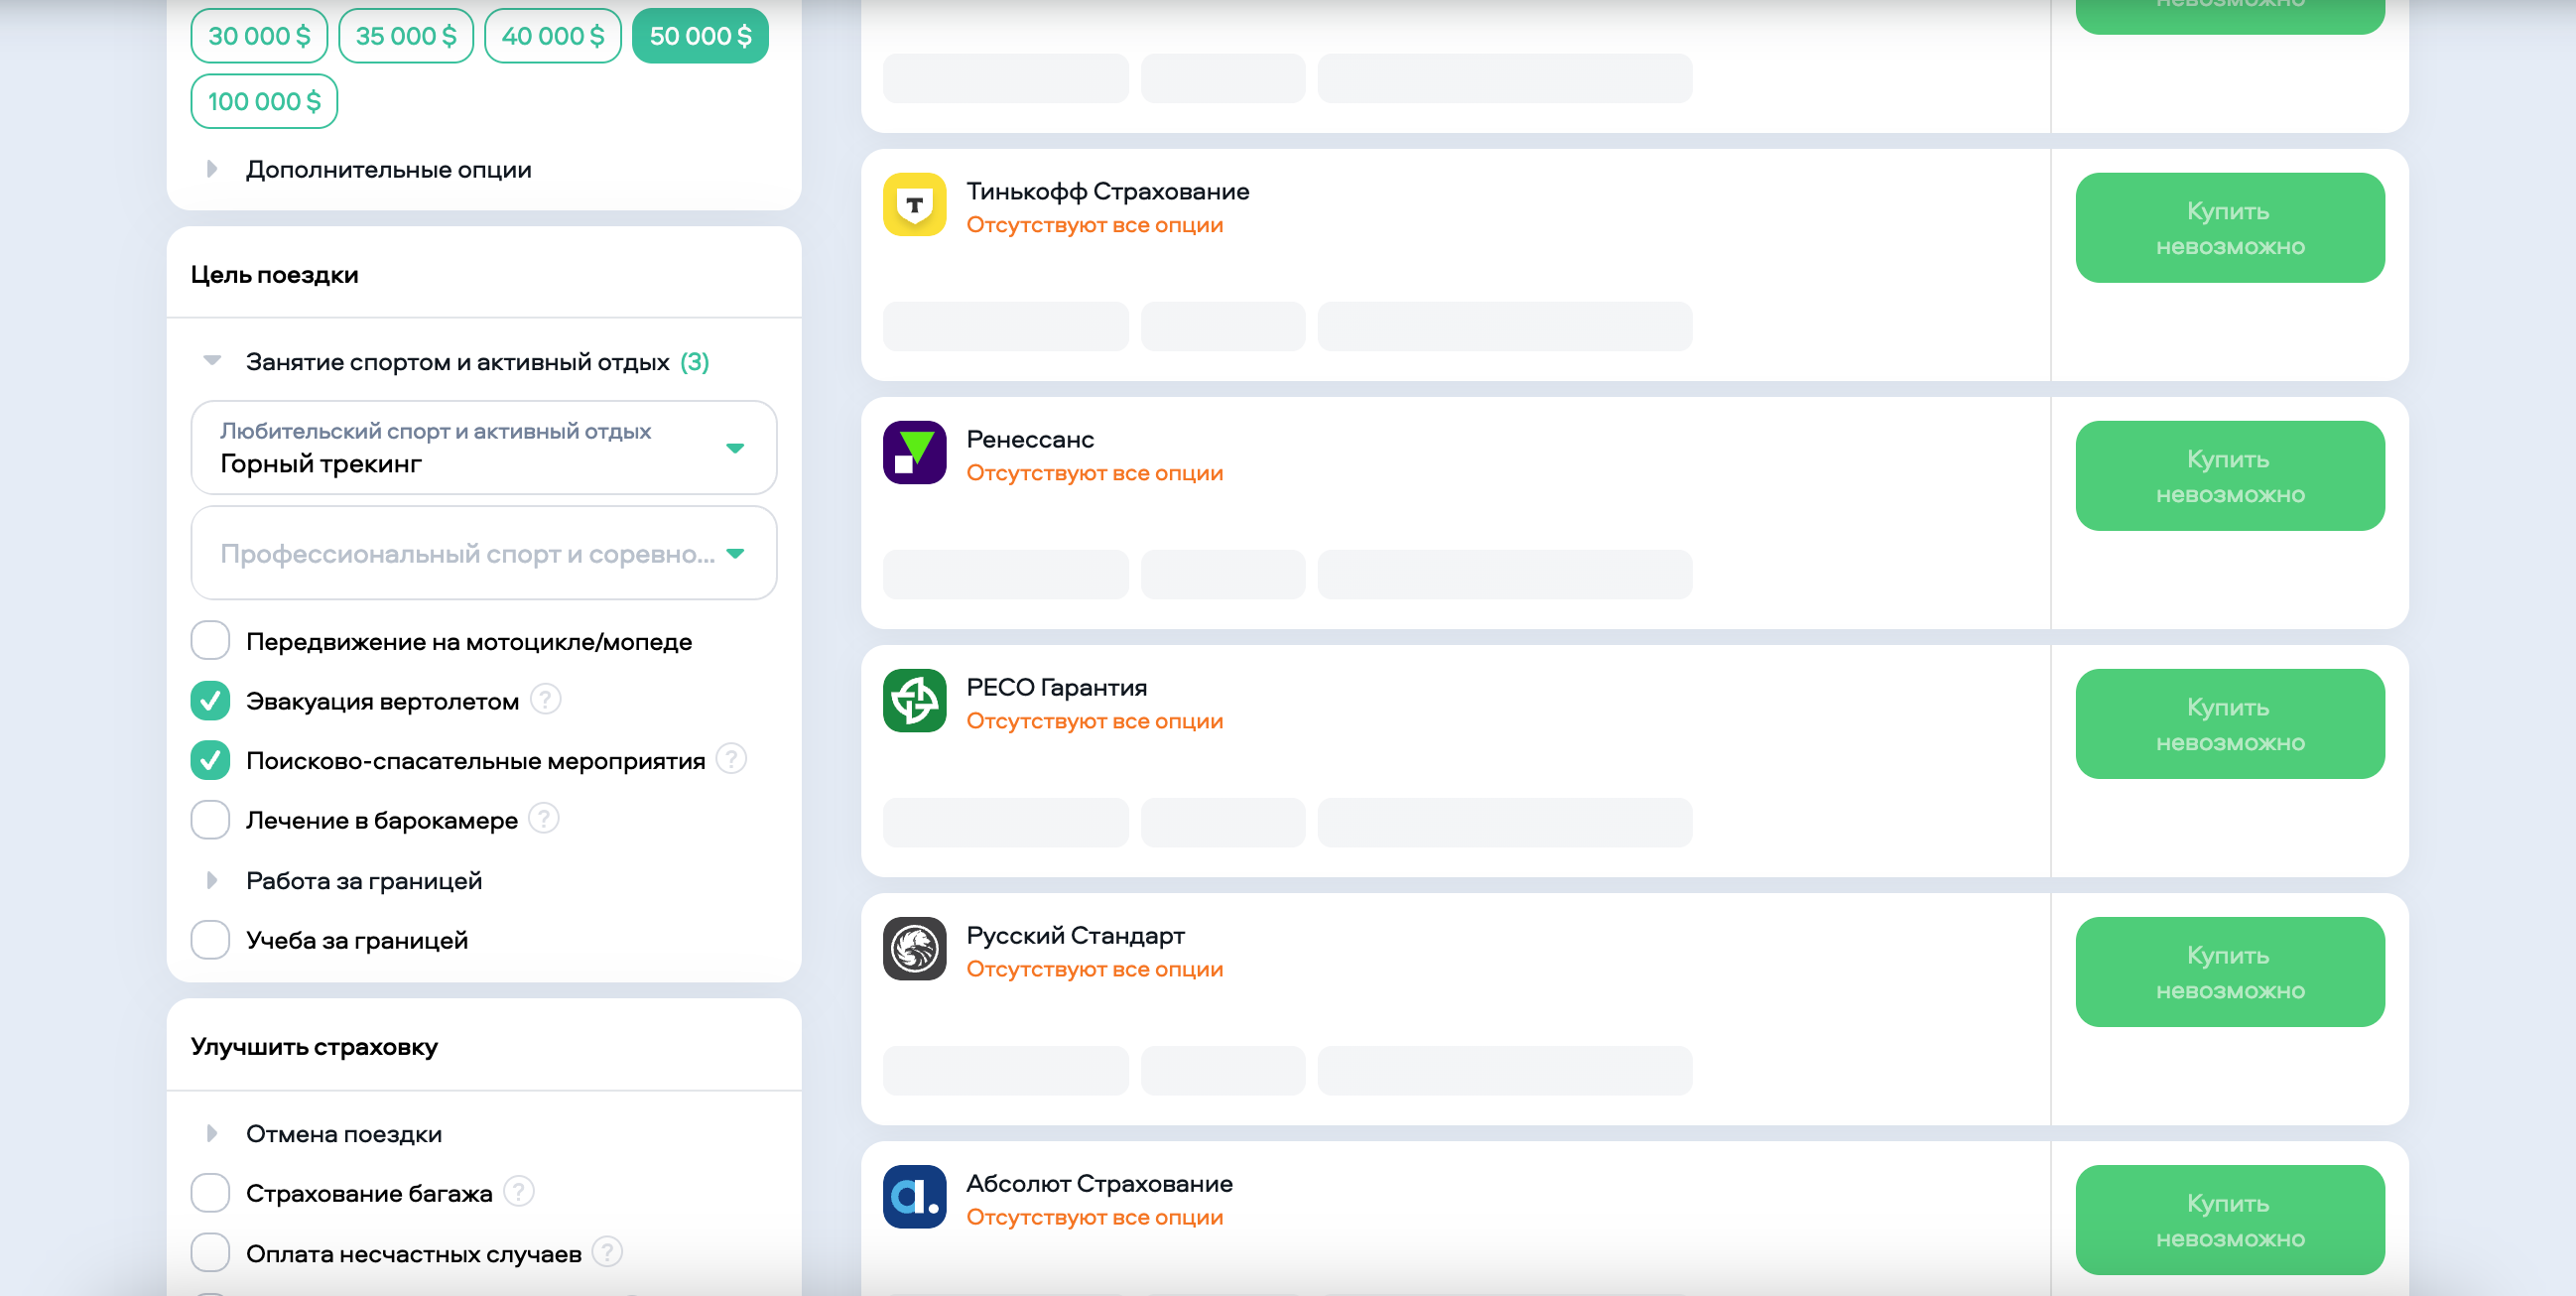Select 30 000 $ coverage amount

[259, 36]
